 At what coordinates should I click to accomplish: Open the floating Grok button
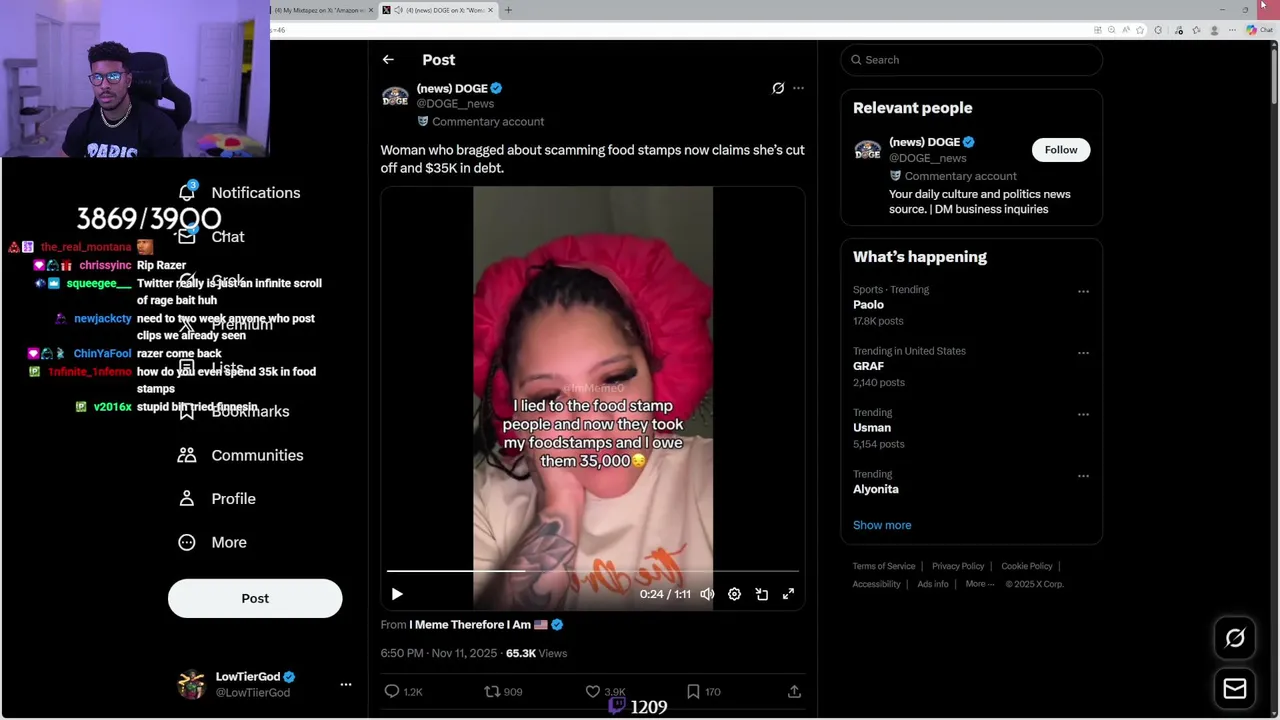click(x=1235, y=638)
